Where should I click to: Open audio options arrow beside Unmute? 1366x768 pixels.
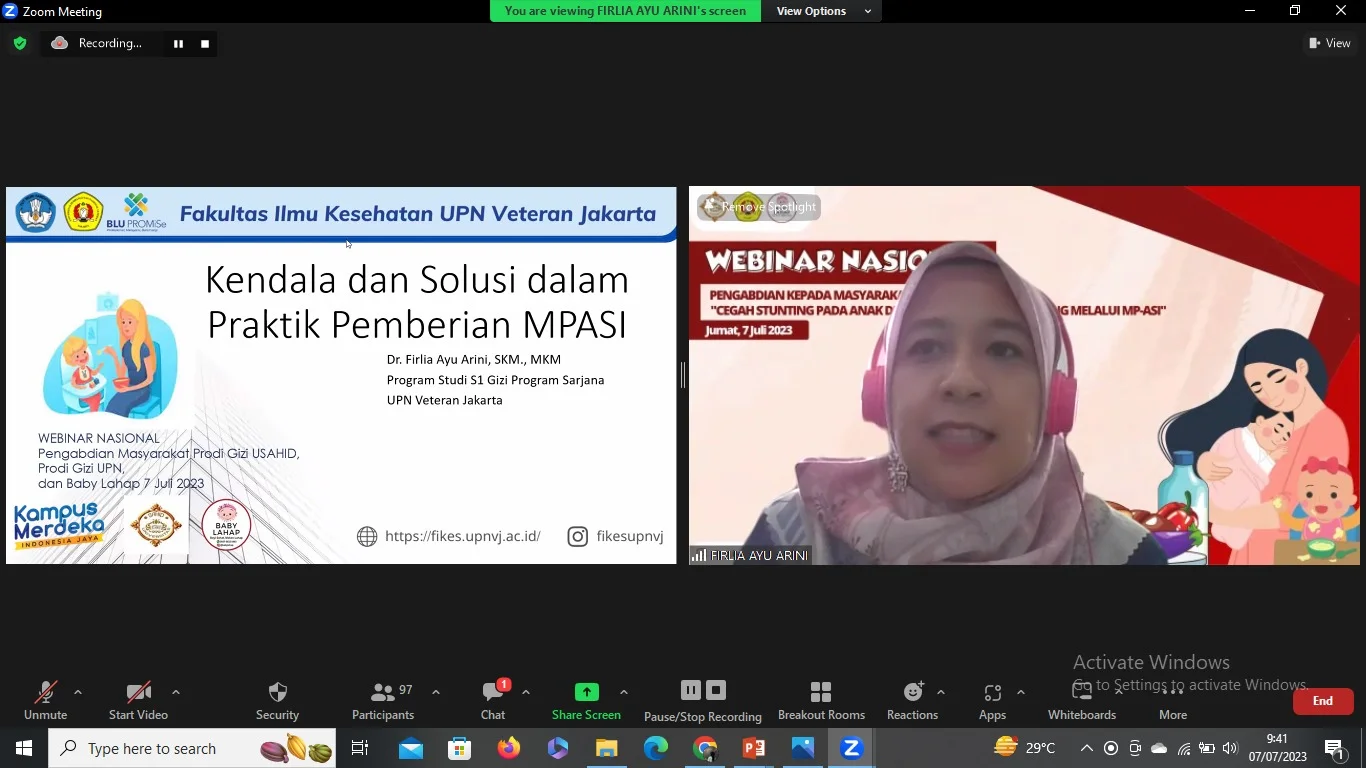click(78, 692)
